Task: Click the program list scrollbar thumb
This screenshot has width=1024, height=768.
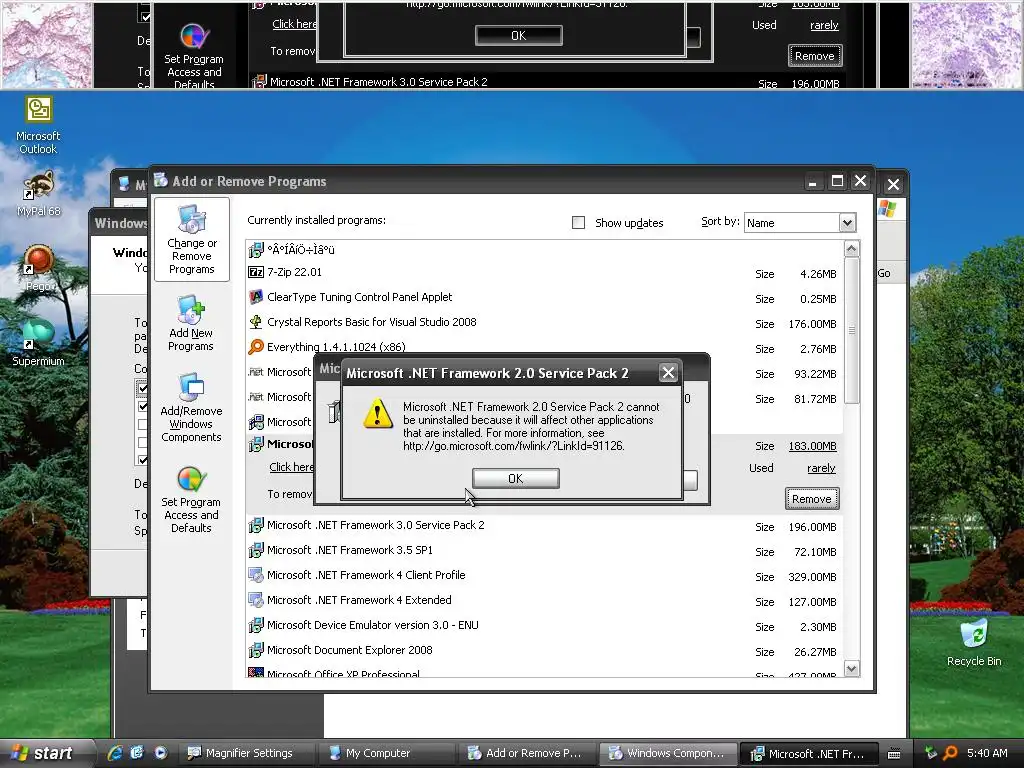Action: tap(852, 330)
